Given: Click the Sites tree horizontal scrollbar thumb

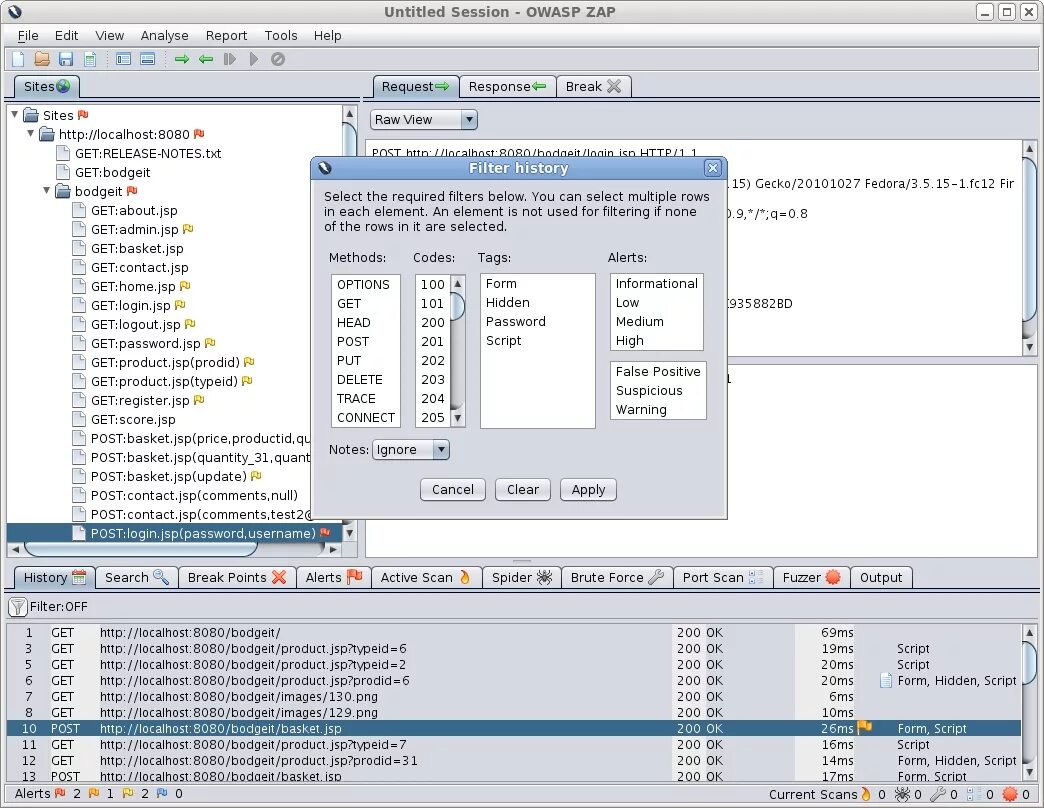Looking at the screenshot, I should 140,549.
